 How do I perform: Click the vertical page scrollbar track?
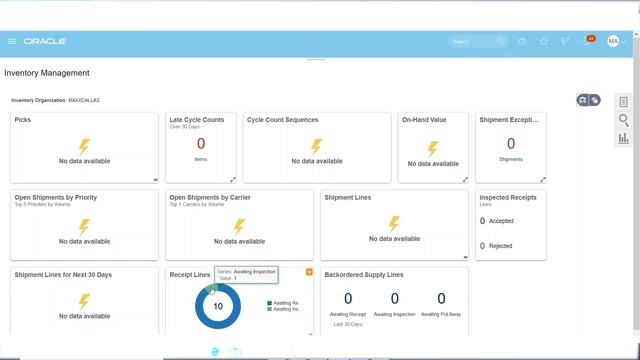636,184
